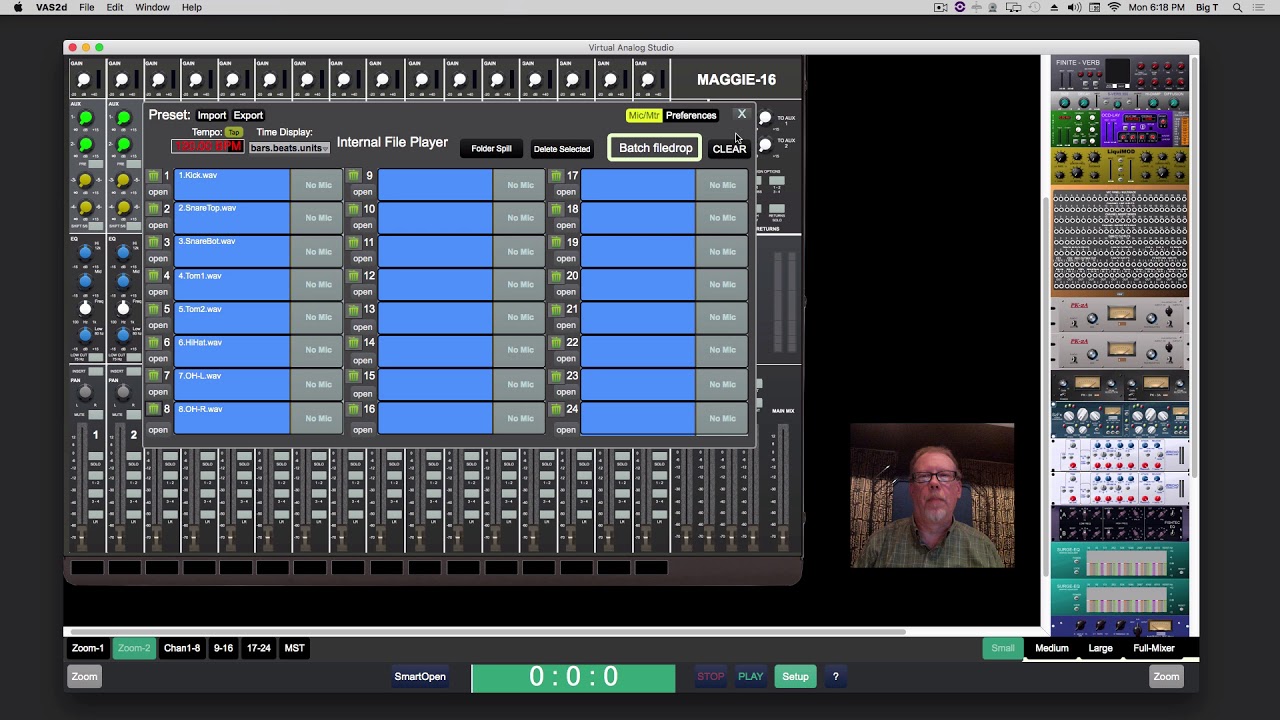Click the Export preset button
1280x720 pixels.
click(248, 115)
